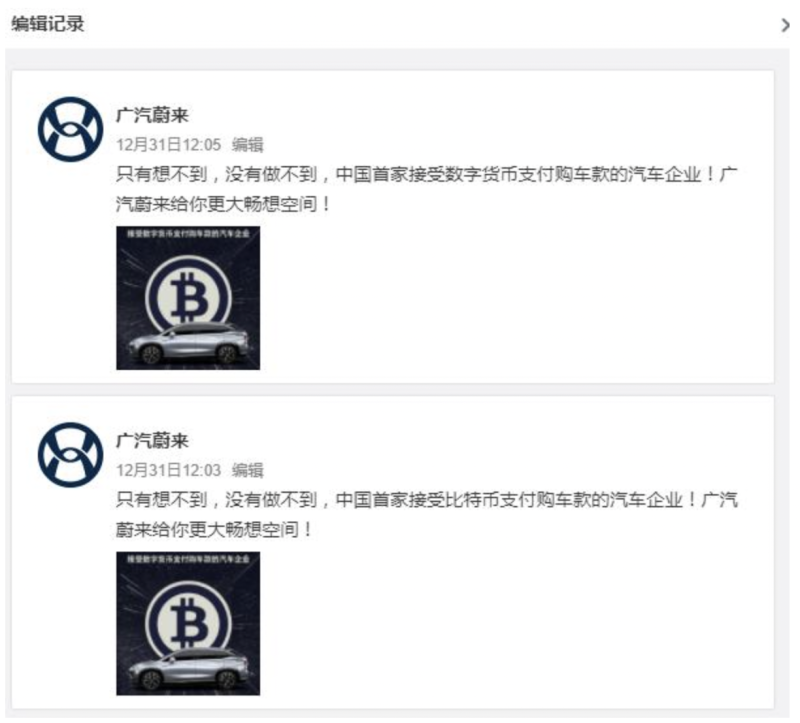Screen dimensions: 800x723
Task: Open the image thumbnail in the 比特币 post
Action: (x=188, y=624)
